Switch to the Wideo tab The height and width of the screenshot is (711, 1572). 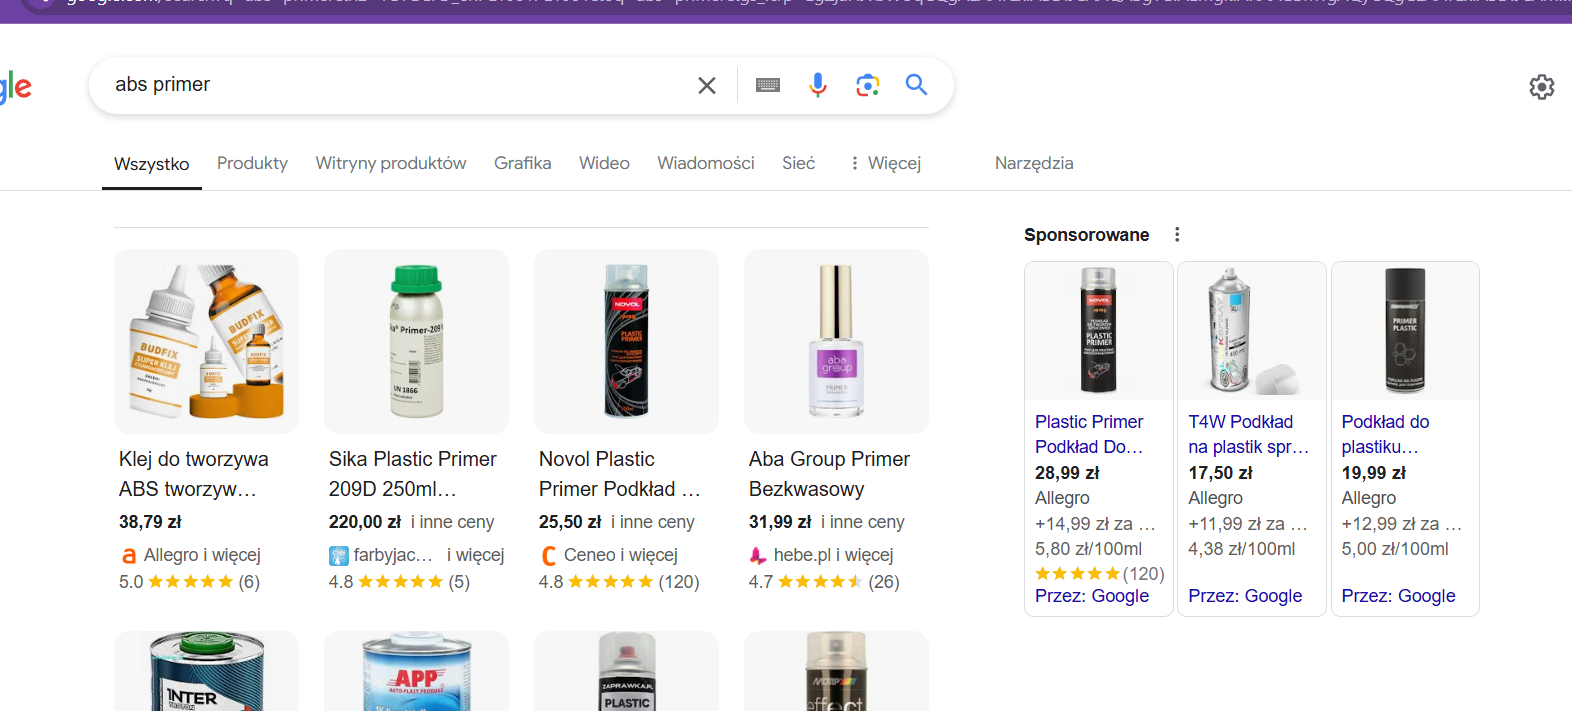pyautogui.click(x=604, y=163)
